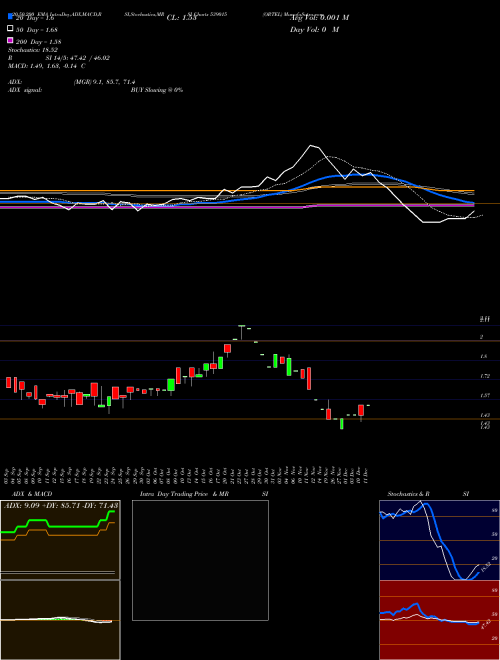Click the tallest candle wick at the price peak

tap(242, 332)
